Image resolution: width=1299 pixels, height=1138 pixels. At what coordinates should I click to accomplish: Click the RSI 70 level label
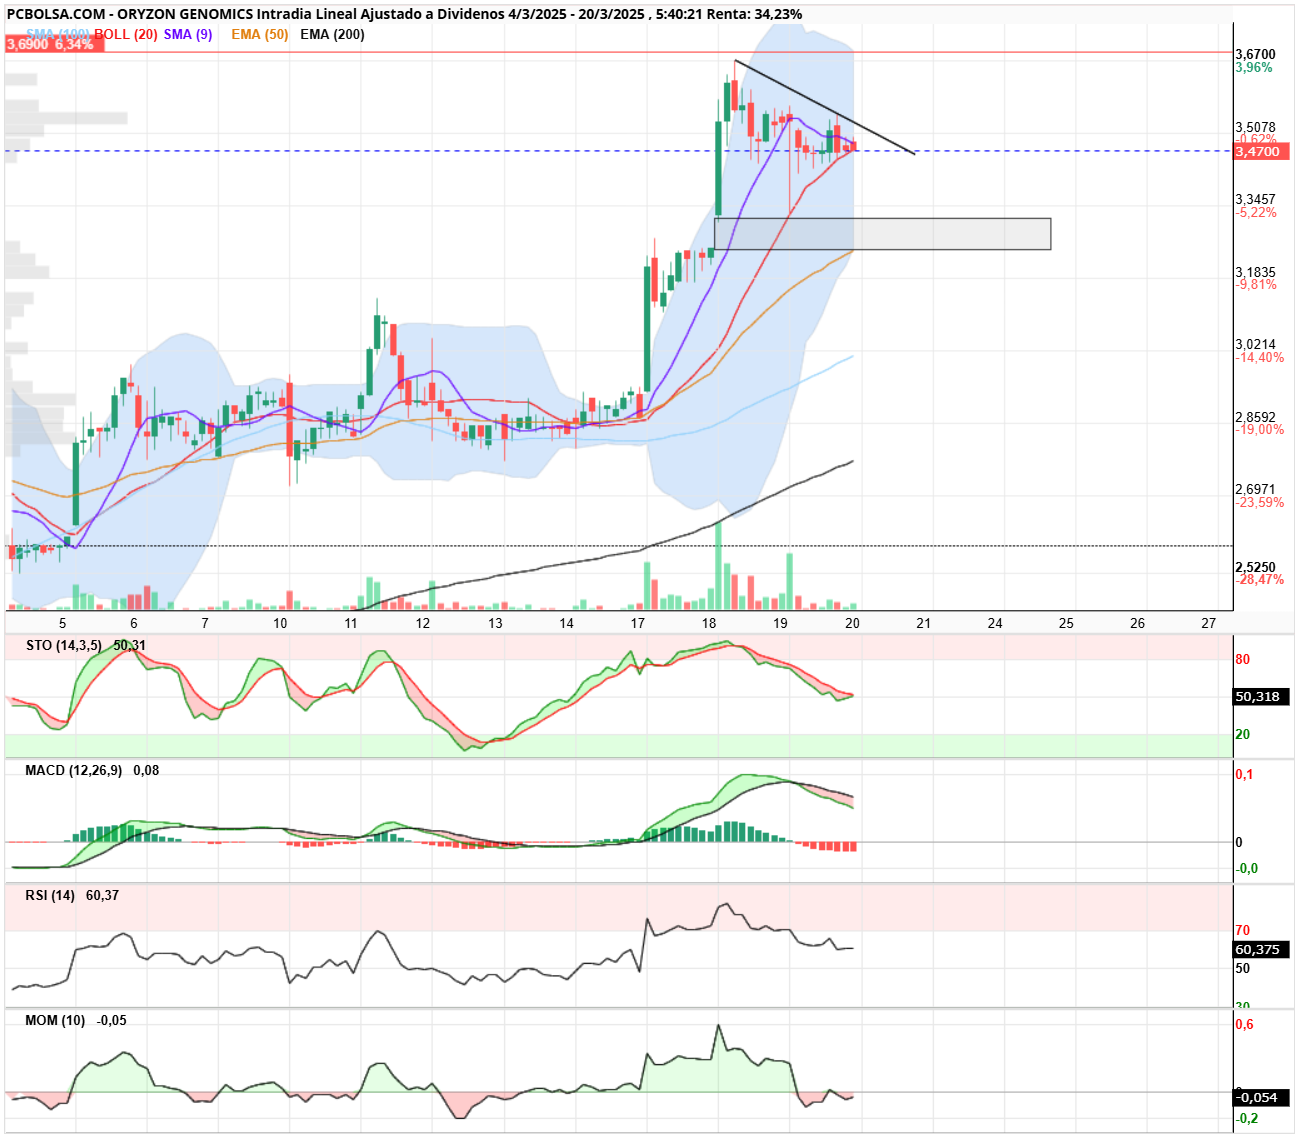(x=1242, y=931)
